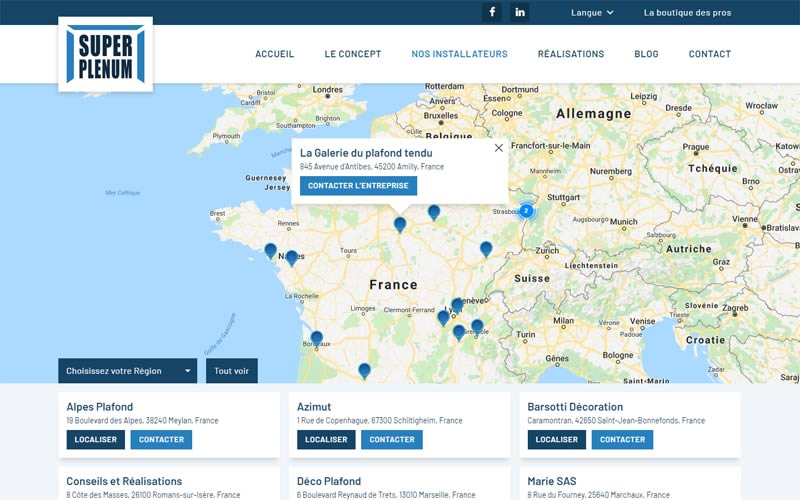Screen dimensions: 800x500
Task: Click the Tout voir button
Action: (232, 371)
